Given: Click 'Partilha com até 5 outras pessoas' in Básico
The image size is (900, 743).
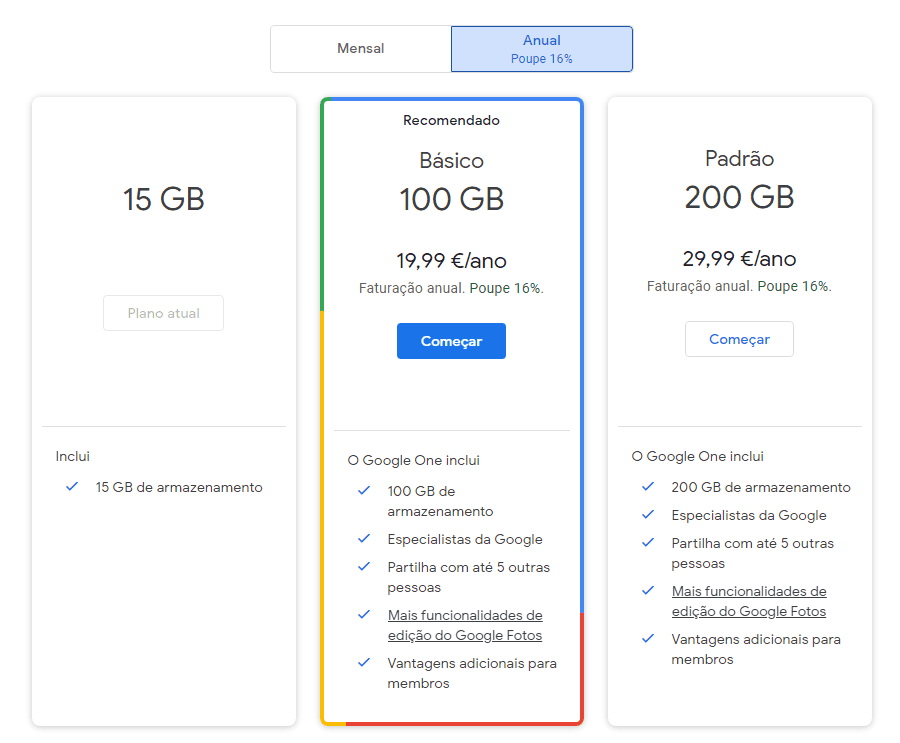Looking at the screenshot, I should [468, 577].
